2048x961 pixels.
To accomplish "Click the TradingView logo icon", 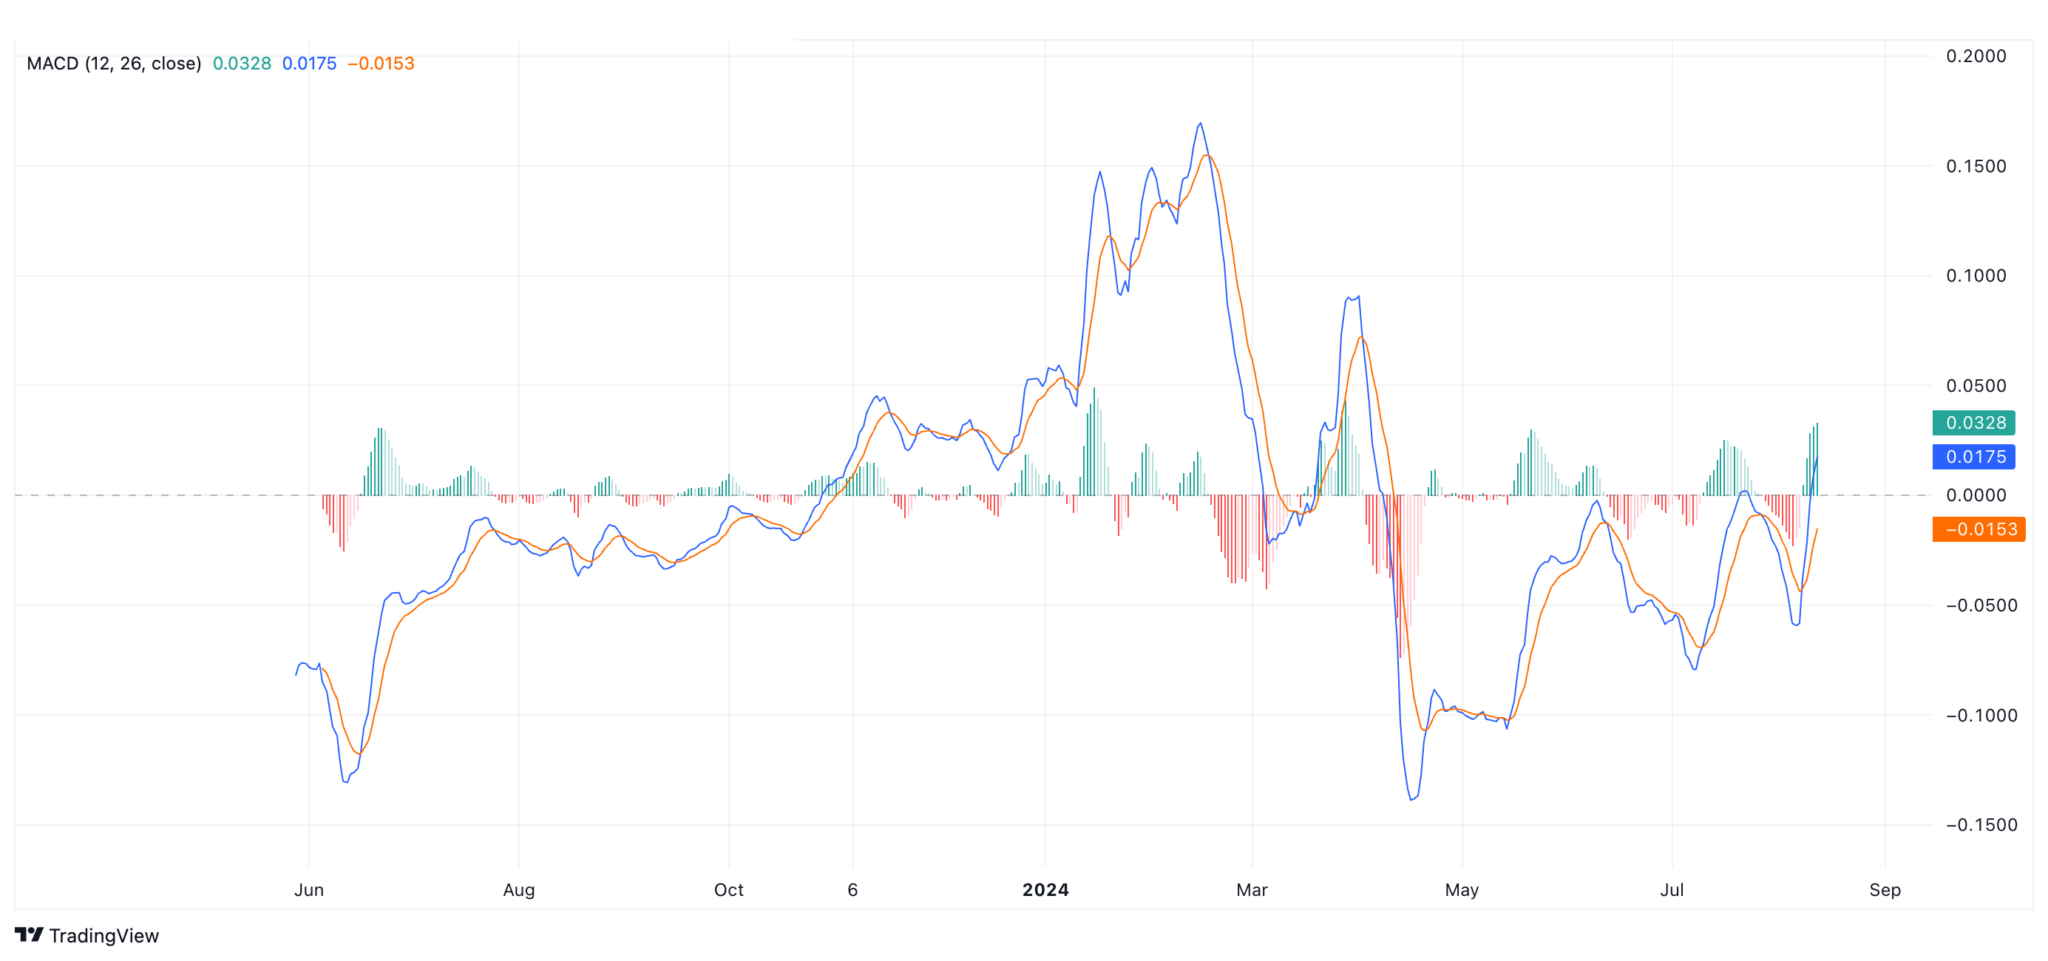I will click(29, 935).
